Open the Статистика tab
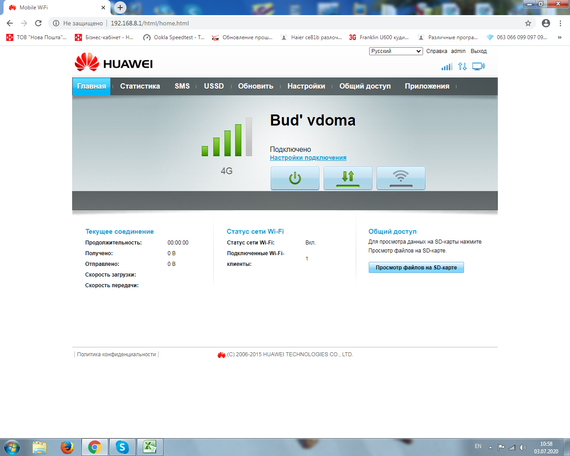This screenshot has width=570, height=456. tap(140, 86)
